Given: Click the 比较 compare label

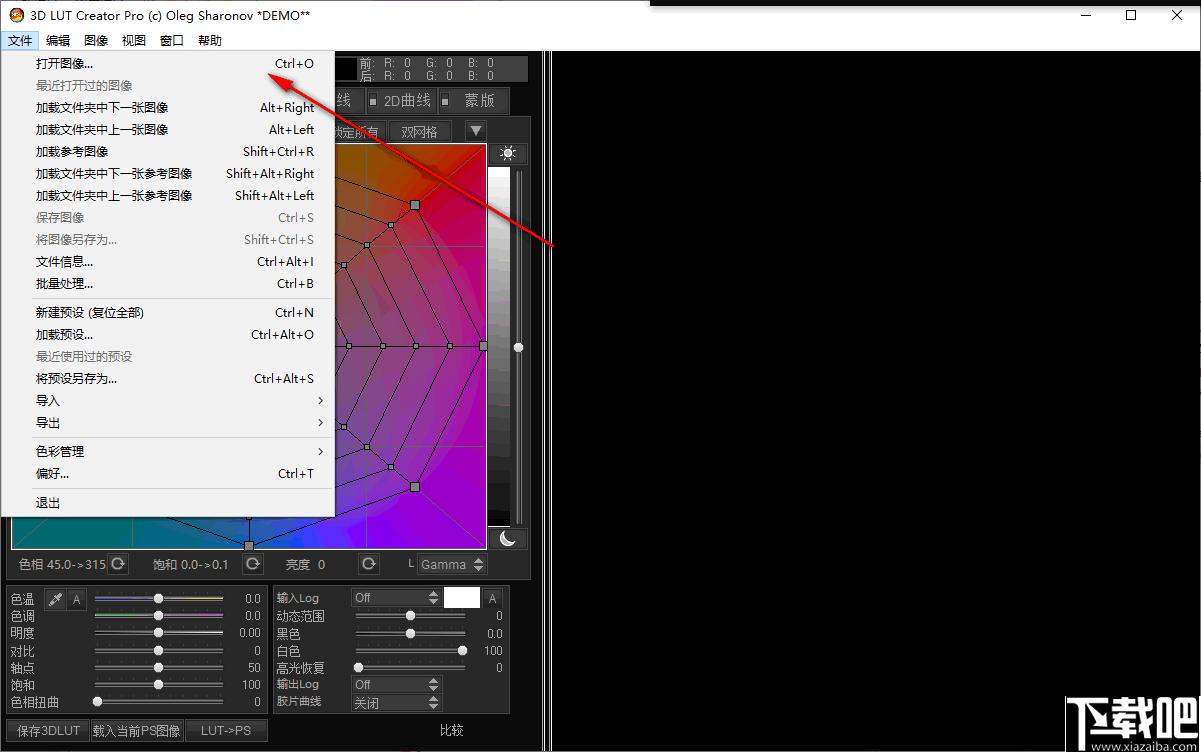Looking at the screenshot, I should (x=452, y=731).
